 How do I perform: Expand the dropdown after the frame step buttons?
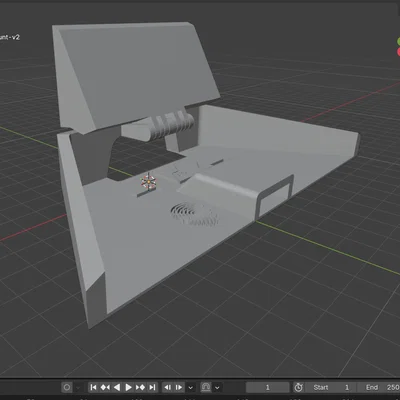coord(191,387)
